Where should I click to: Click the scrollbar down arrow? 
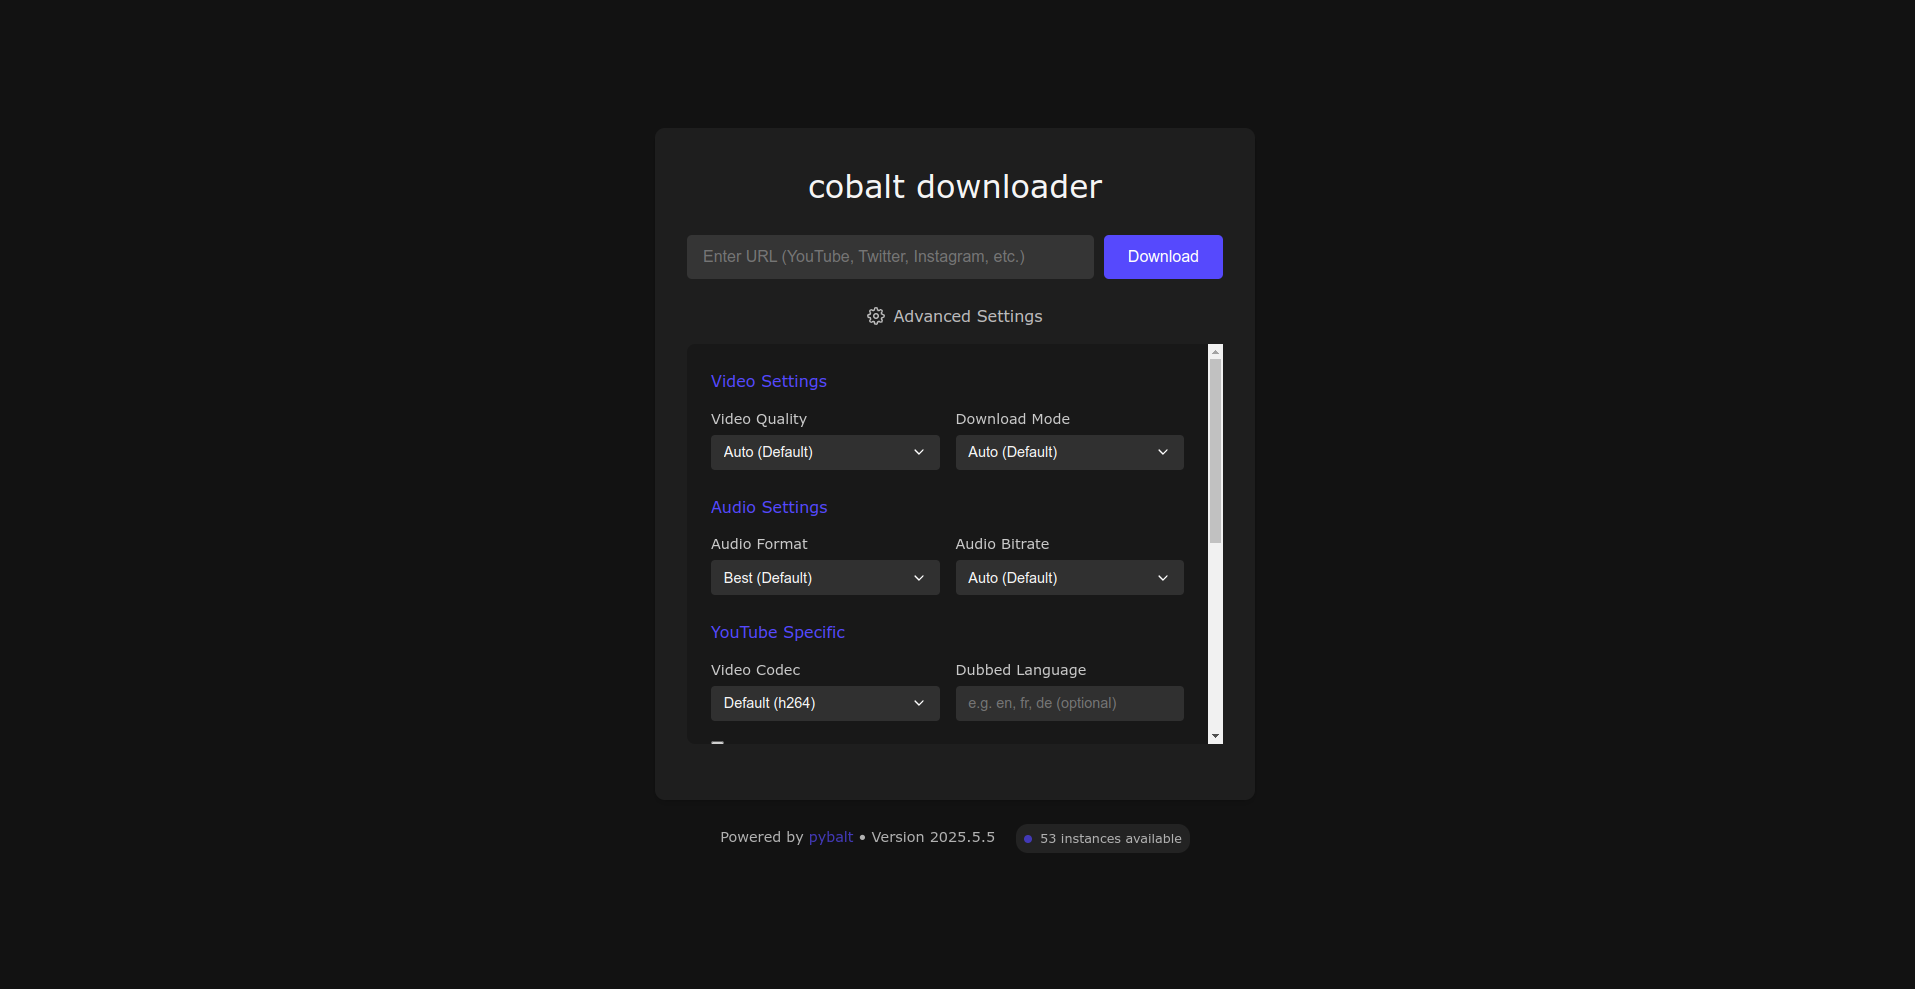click(x=1216, y=737)
